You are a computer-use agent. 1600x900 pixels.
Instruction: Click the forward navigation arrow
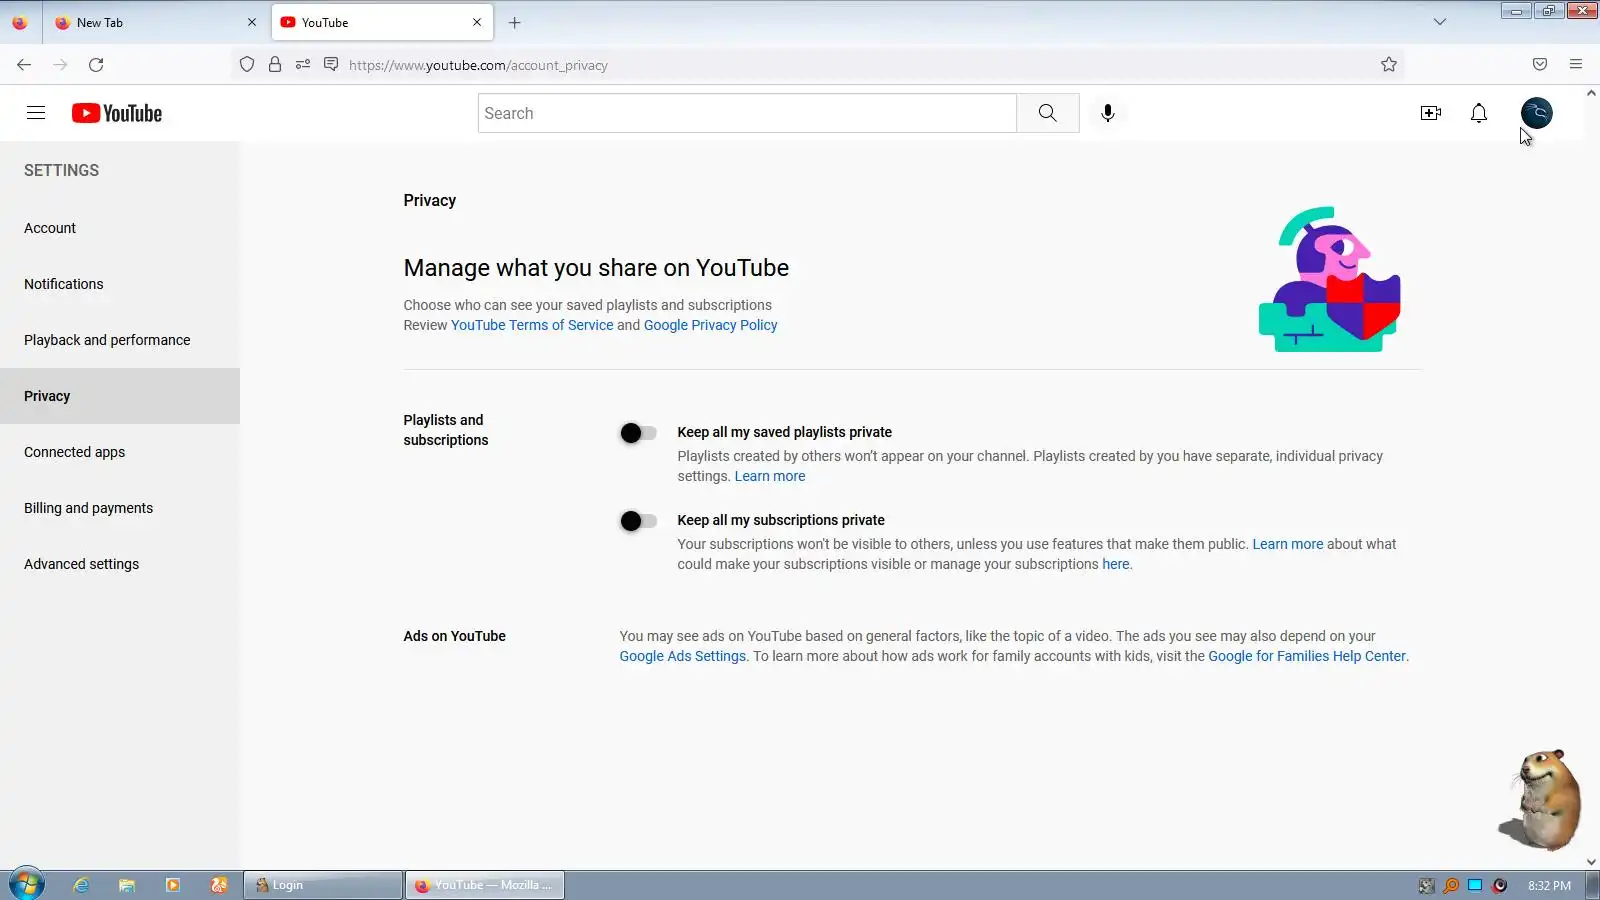tap(60, 65)
